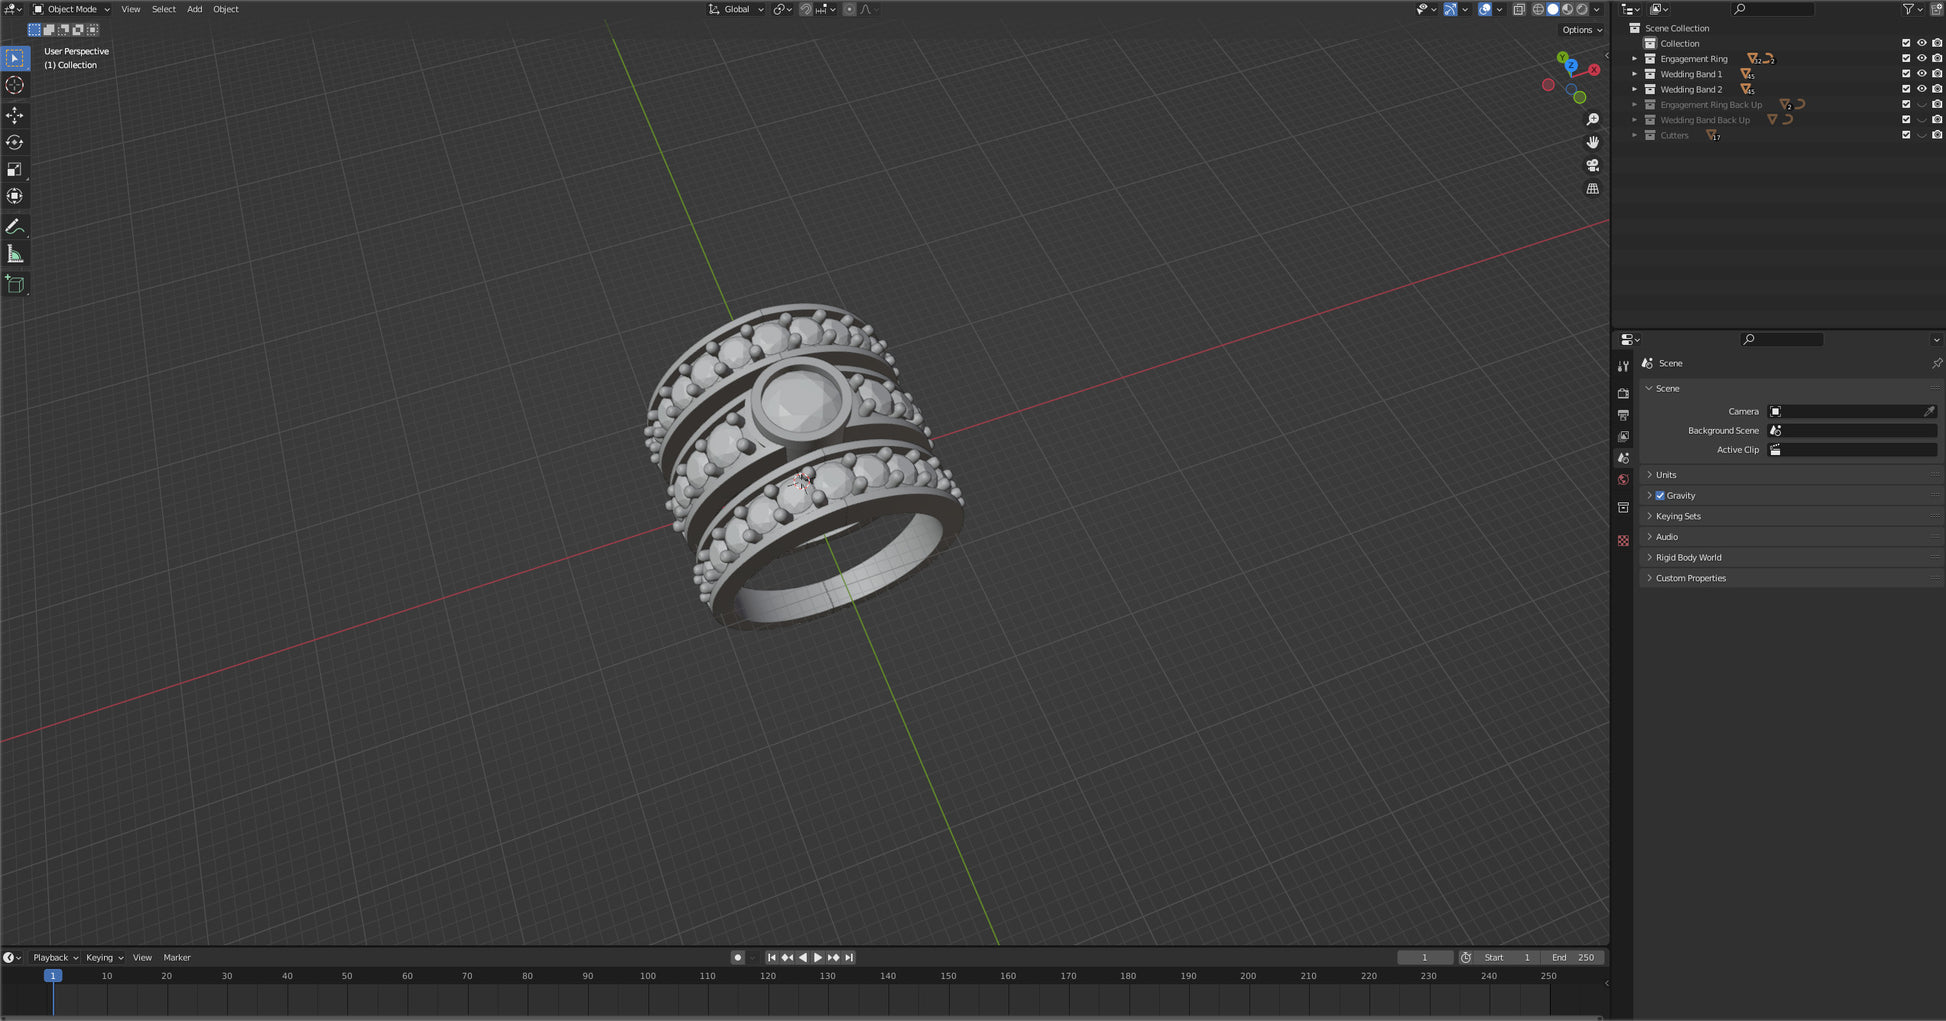Image resolution: width=1946 pixels, height=1021 pixels.
Task: Activate the Move tool
Action: 15,116
